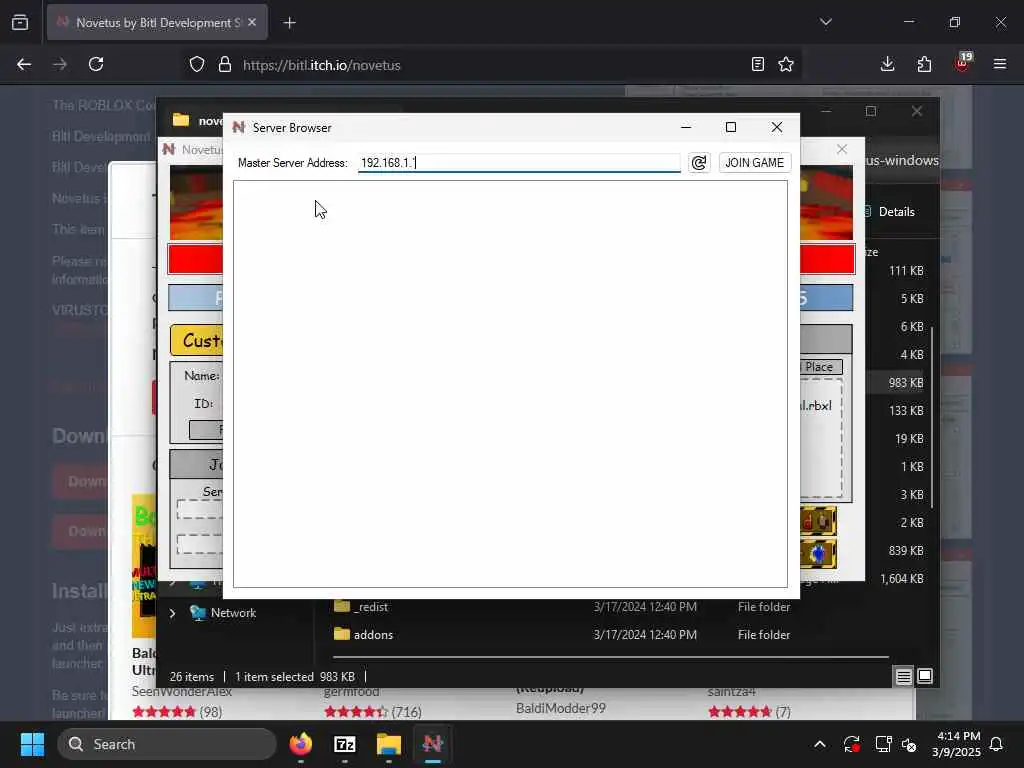Open the Firefox hamburger menu
The image size is (1024, 768).
[x=999, y=64]
